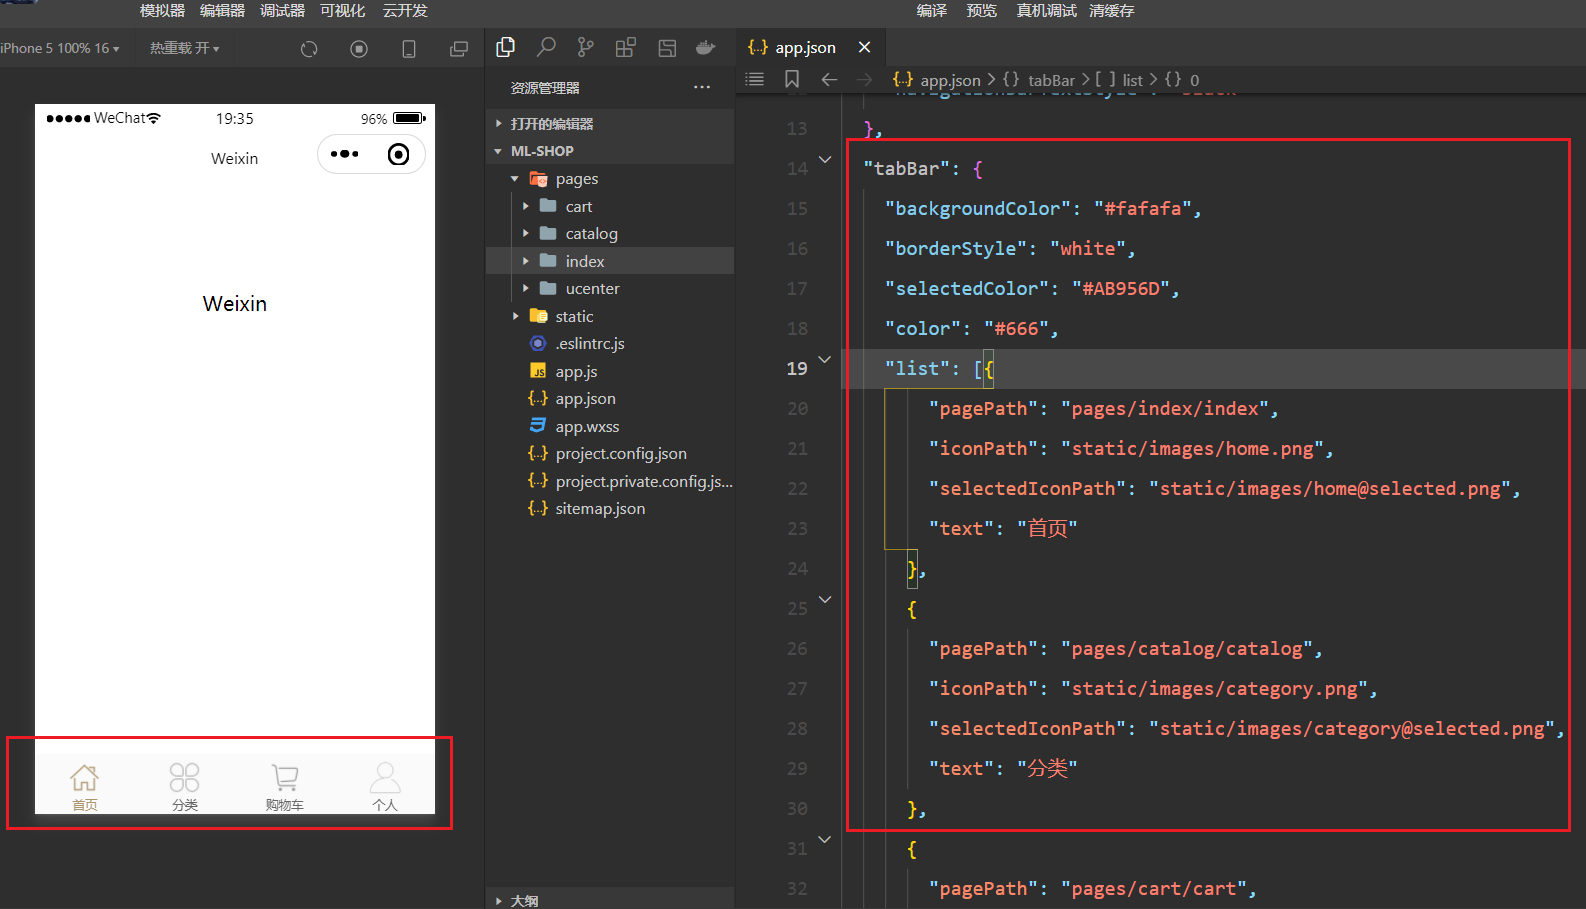Fold the object at line 31
This screenshot has width=1586, height=909.
825,839
